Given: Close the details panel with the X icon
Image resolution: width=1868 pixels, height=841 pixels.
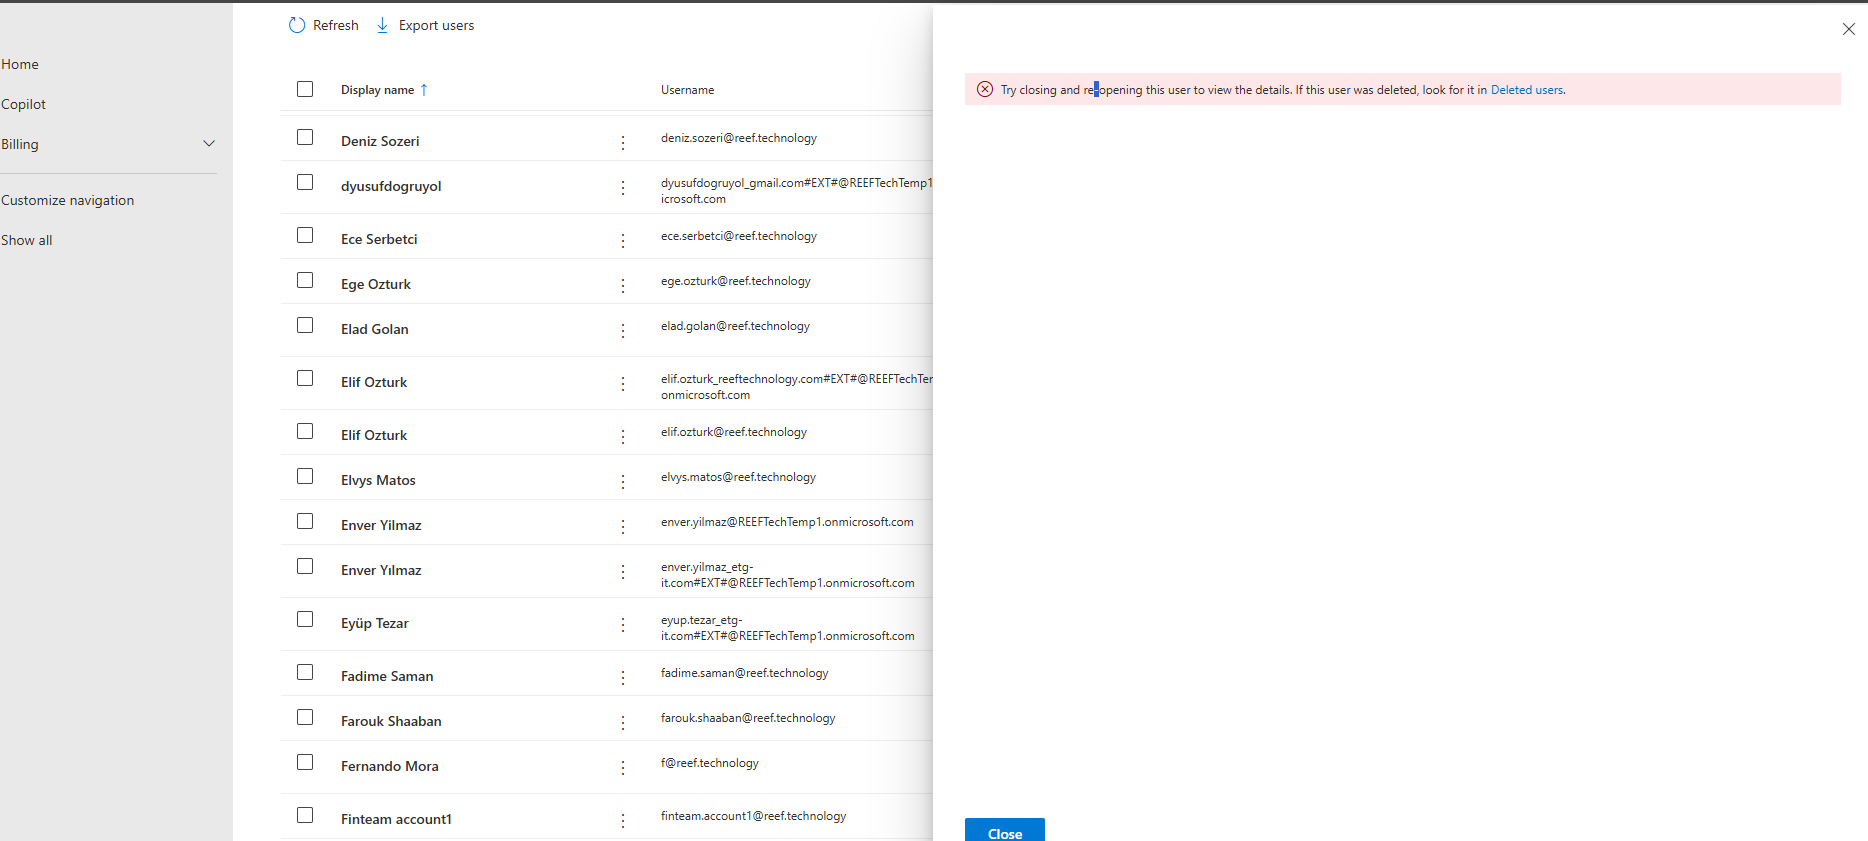Looking at the screenshot, I should click(1849, 29).
